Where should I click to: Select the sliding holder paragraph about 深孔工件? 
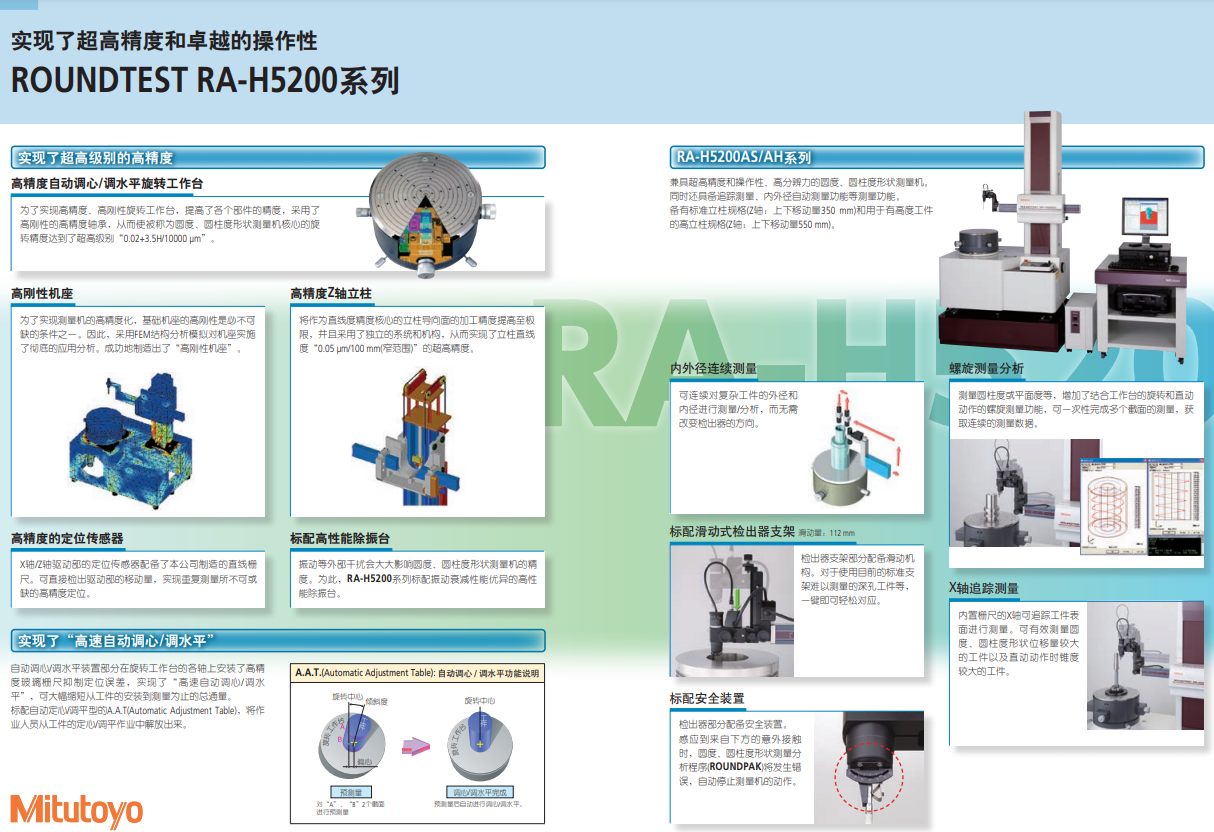[859, 579]
